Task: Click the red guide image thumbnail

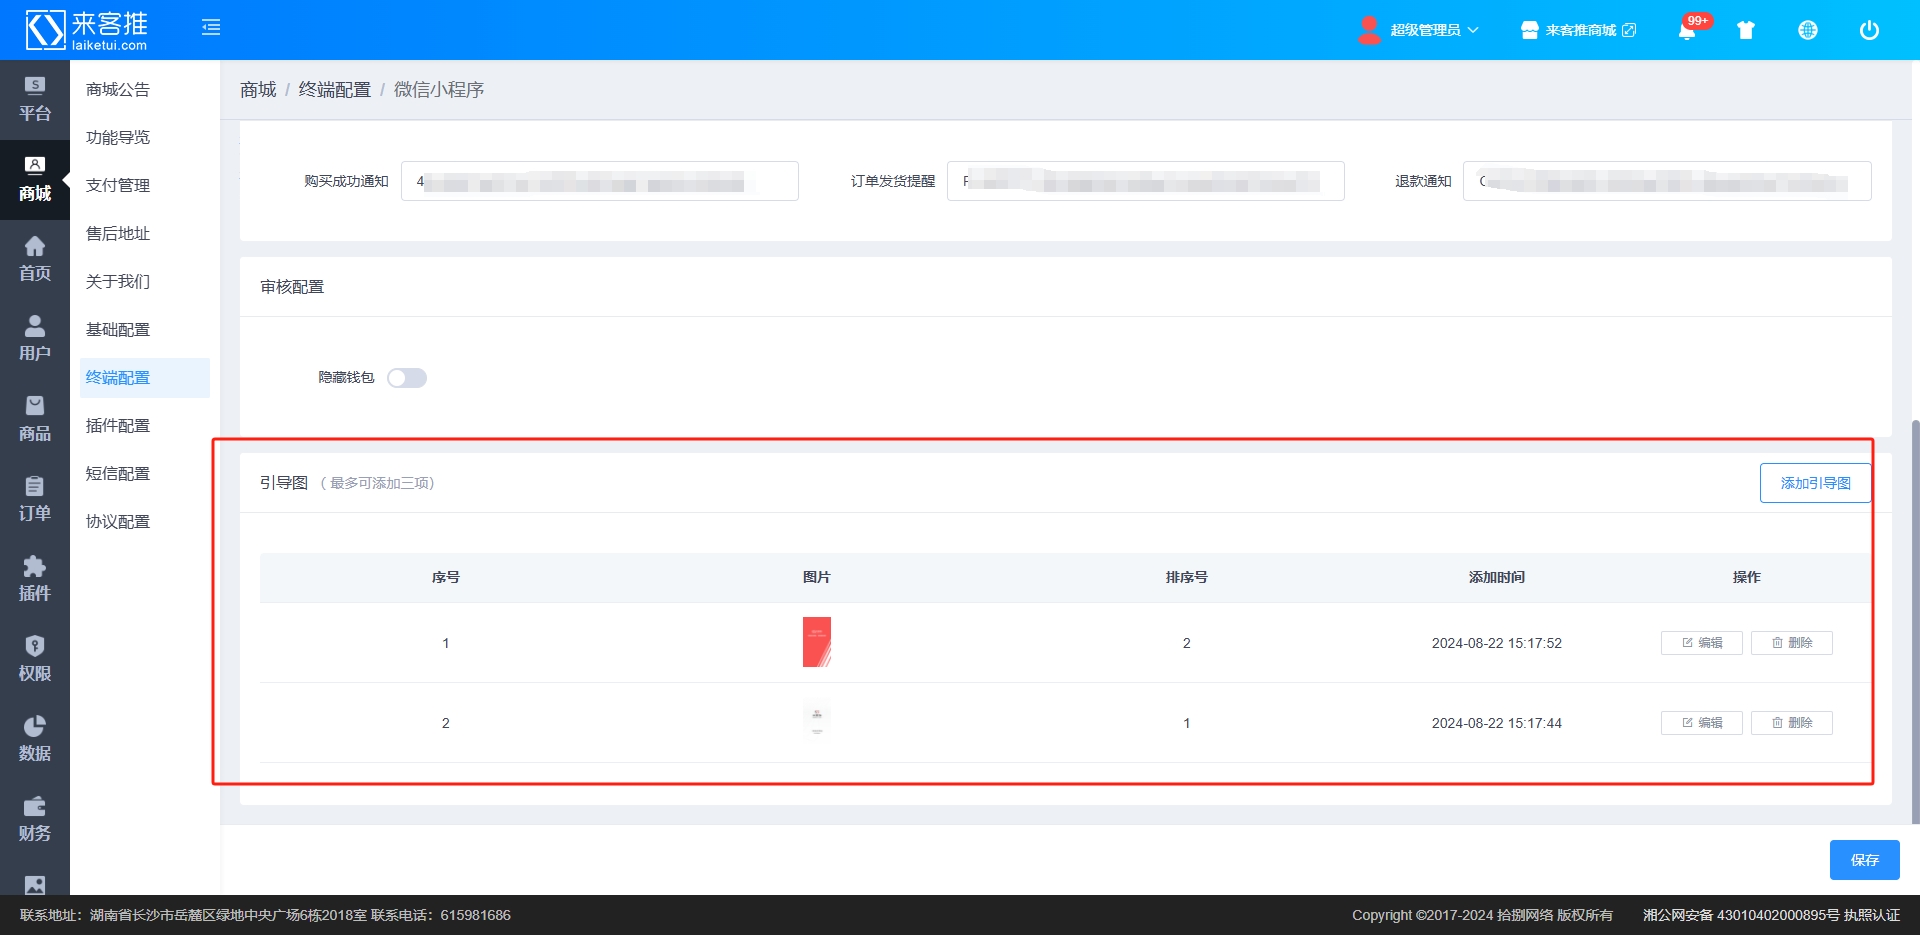Action: pos(817,642)
